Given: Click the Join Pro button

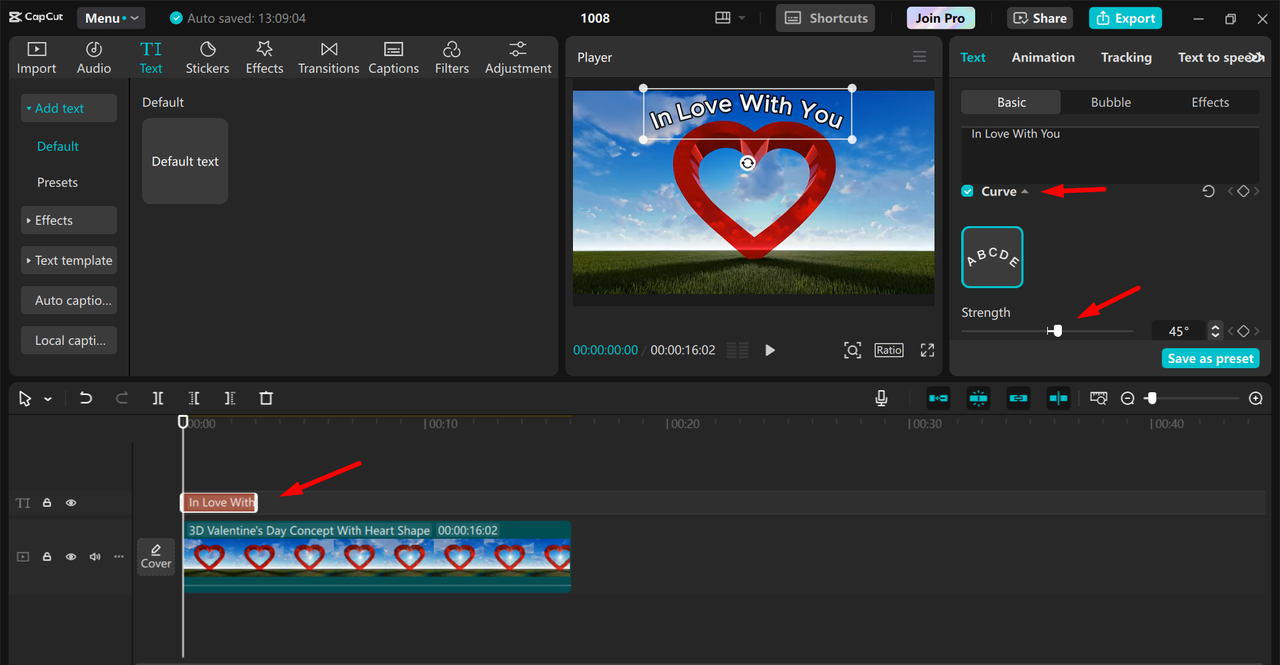Looking at the screenshot, I should point(940,18).
